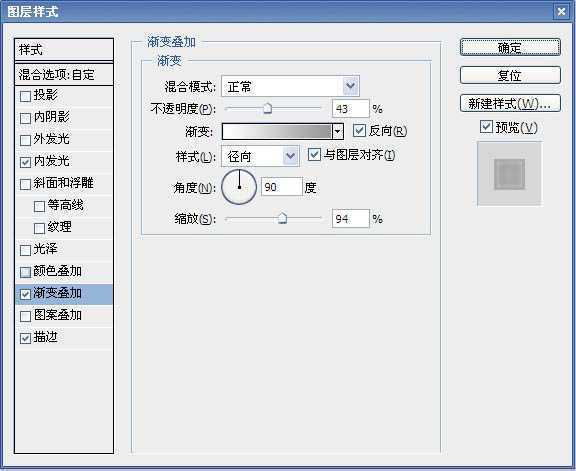Select the 渐变叠加 list entry label
This screenshot has height=471, width=576.
pos(57,293)
